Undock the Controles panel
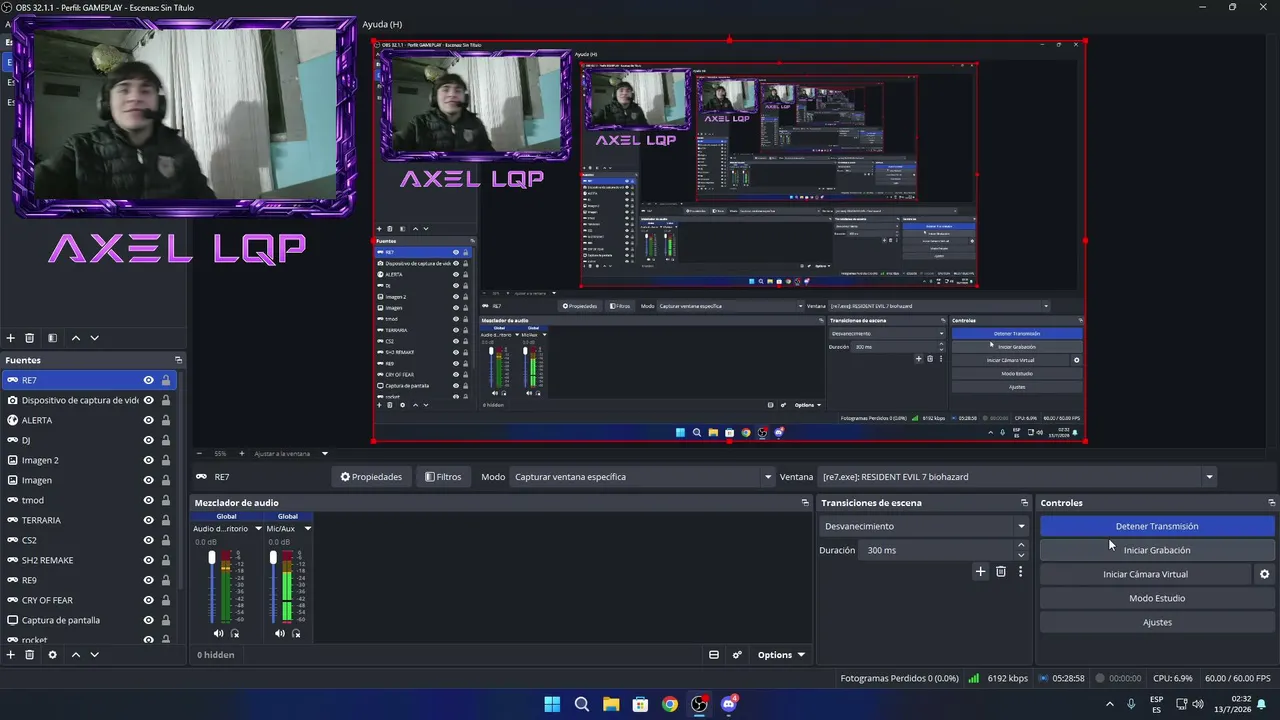Screen dimensions: 1280x720 coord(1271,503)
